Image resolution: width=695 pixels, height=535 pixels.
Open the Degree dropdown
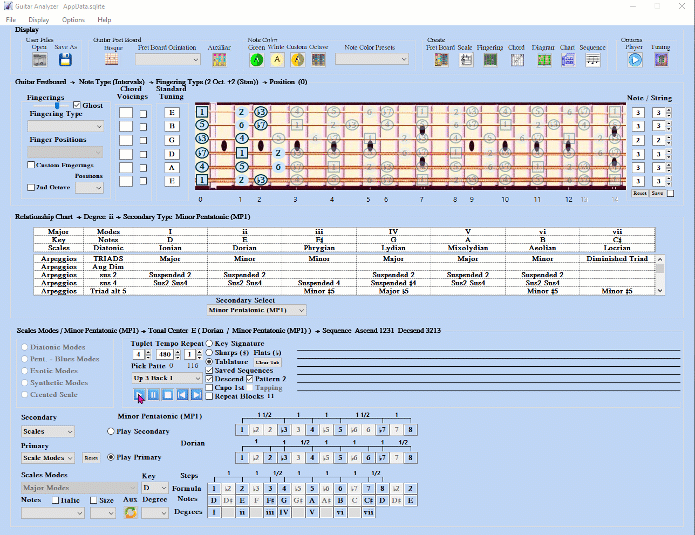pos(155,513)
